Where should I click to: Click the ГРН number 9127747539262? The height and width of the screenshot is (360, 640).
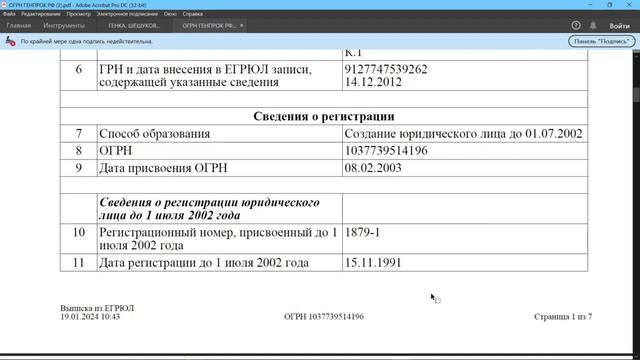[386, 69]
